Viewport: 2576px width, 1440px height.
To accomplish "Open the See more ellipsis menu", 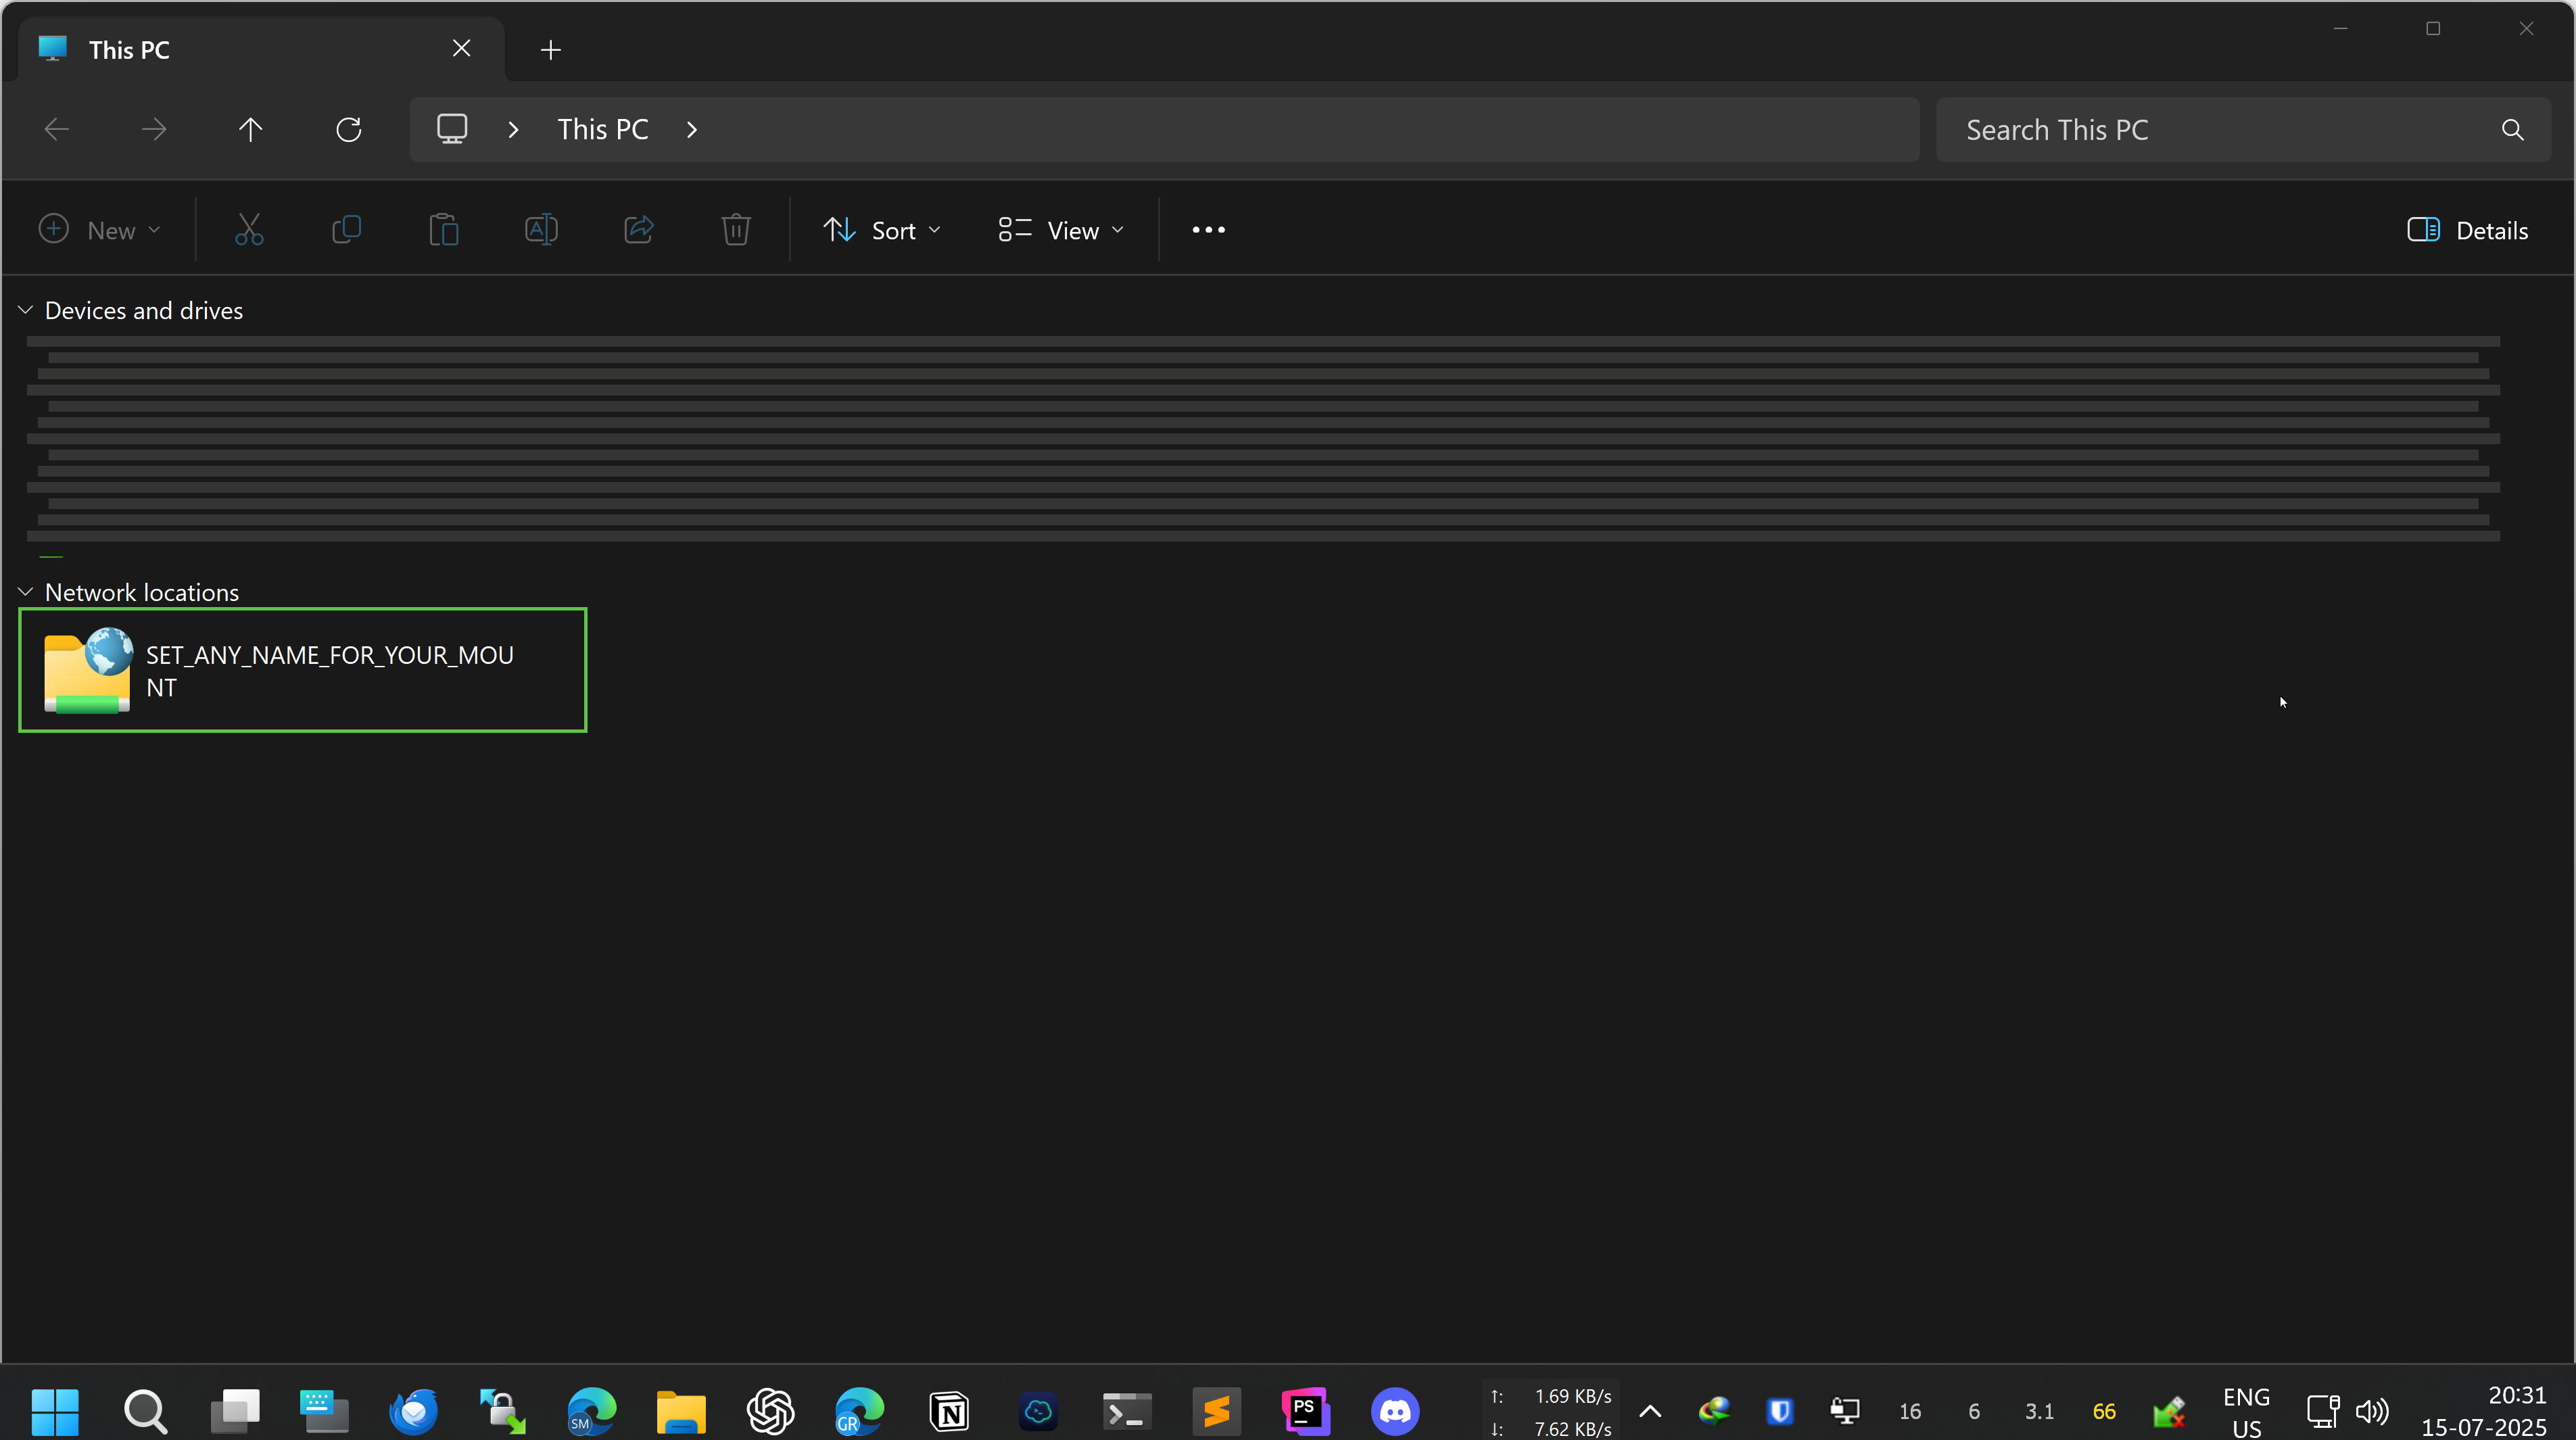I will pyautogui.click(x=1208, y=230).
